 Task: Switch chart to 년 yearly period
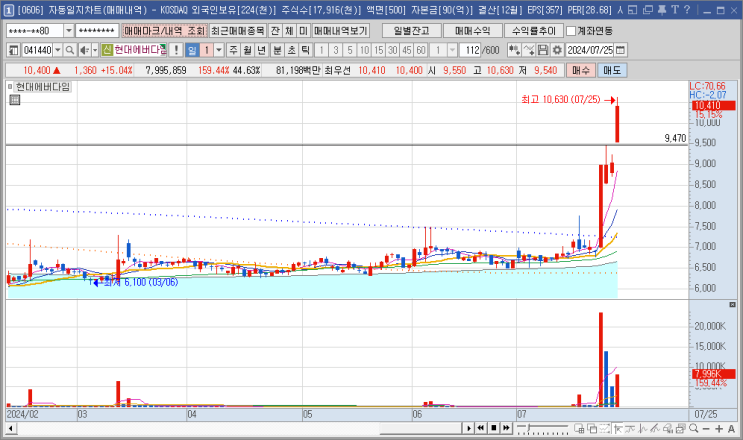262,50
